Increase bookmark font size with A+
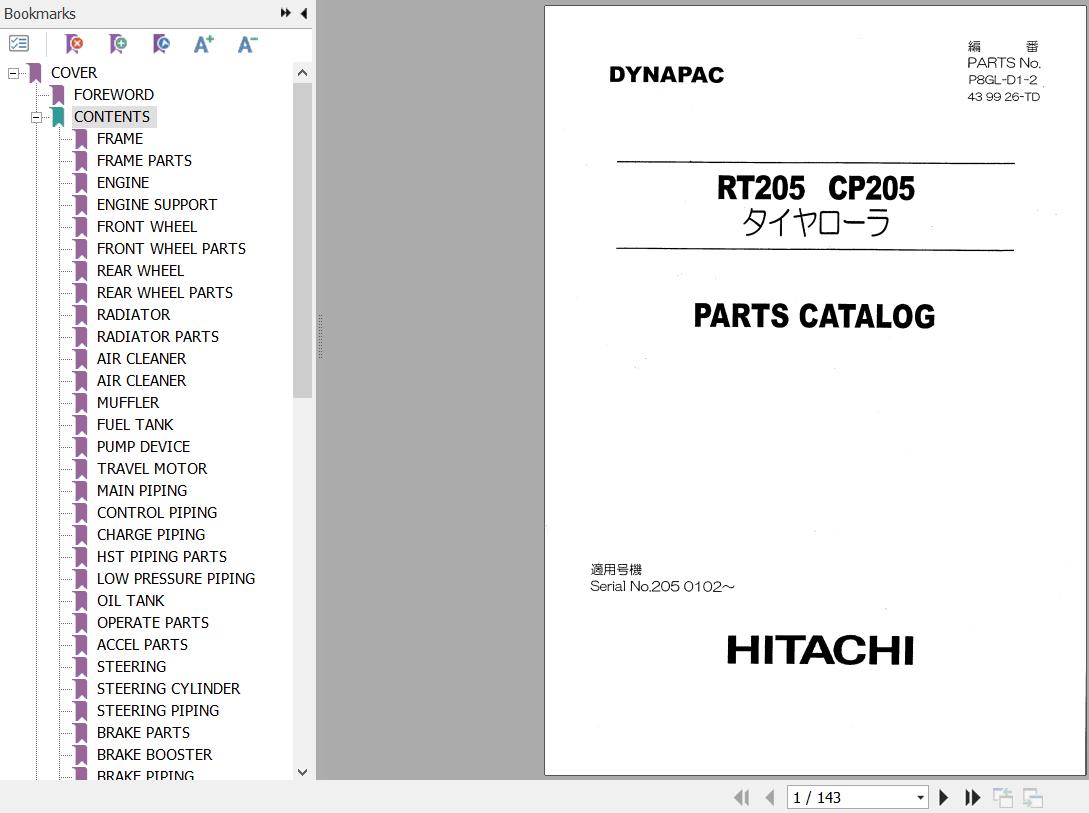Image resolution: width=1089 pixels, height=813 pixels. [204, 44]
